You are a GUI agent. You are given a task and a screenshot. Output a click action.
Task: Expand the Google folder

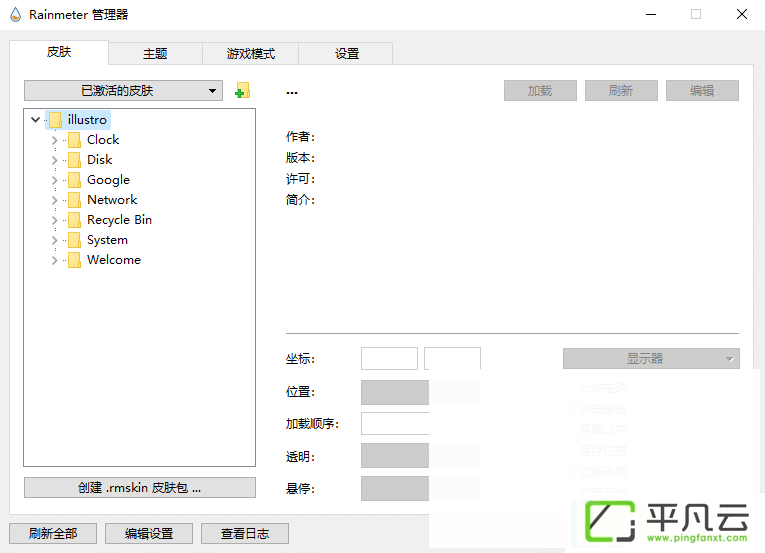tap(54, 180)
